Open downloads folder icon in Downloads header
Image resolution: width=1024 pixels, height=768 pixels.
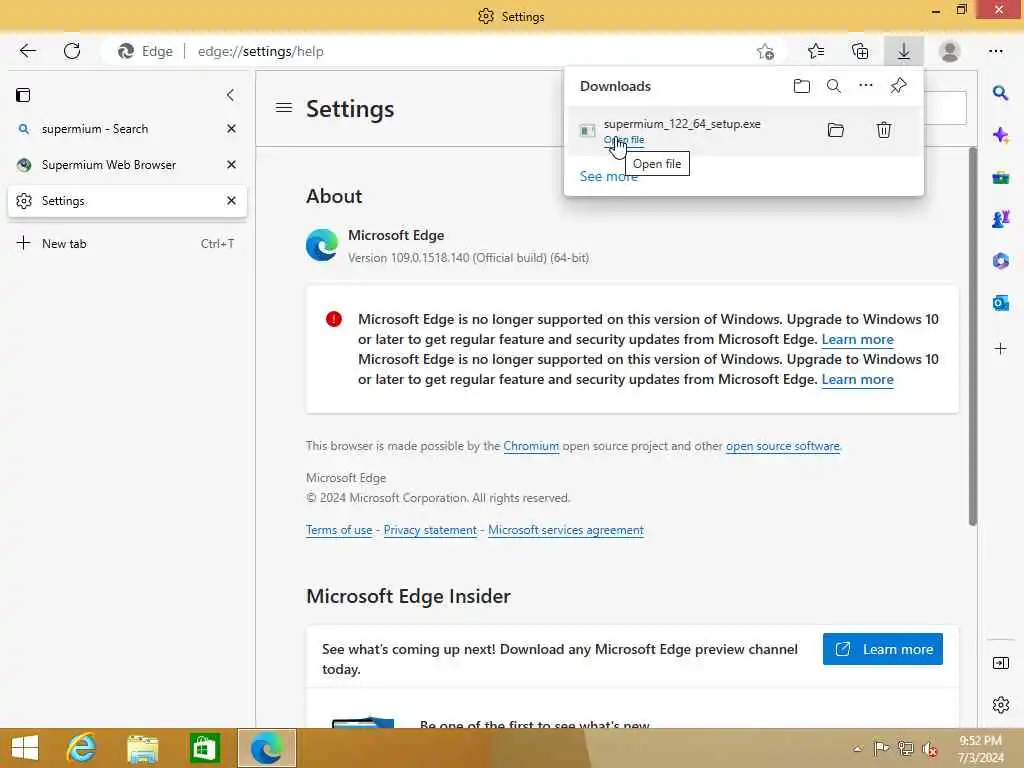click(801, 86)
